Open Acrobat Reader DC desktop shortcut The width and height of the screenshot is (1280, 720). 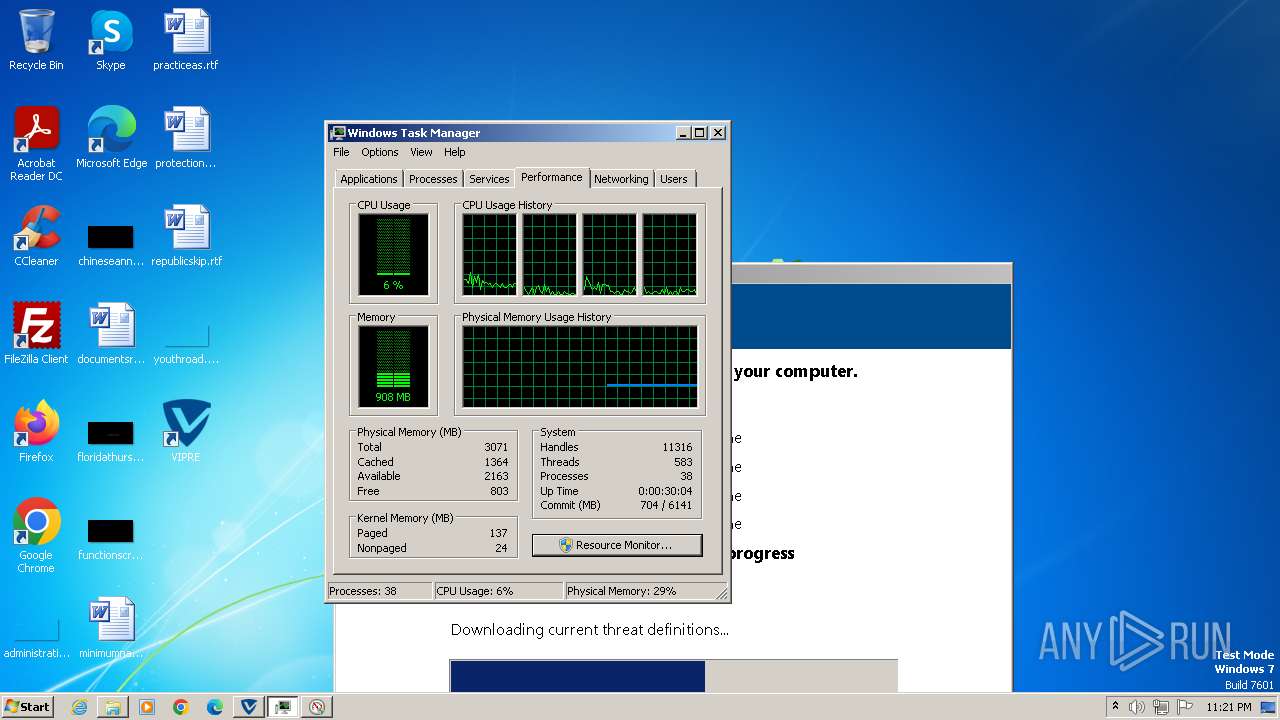click(x=36, y=143)
